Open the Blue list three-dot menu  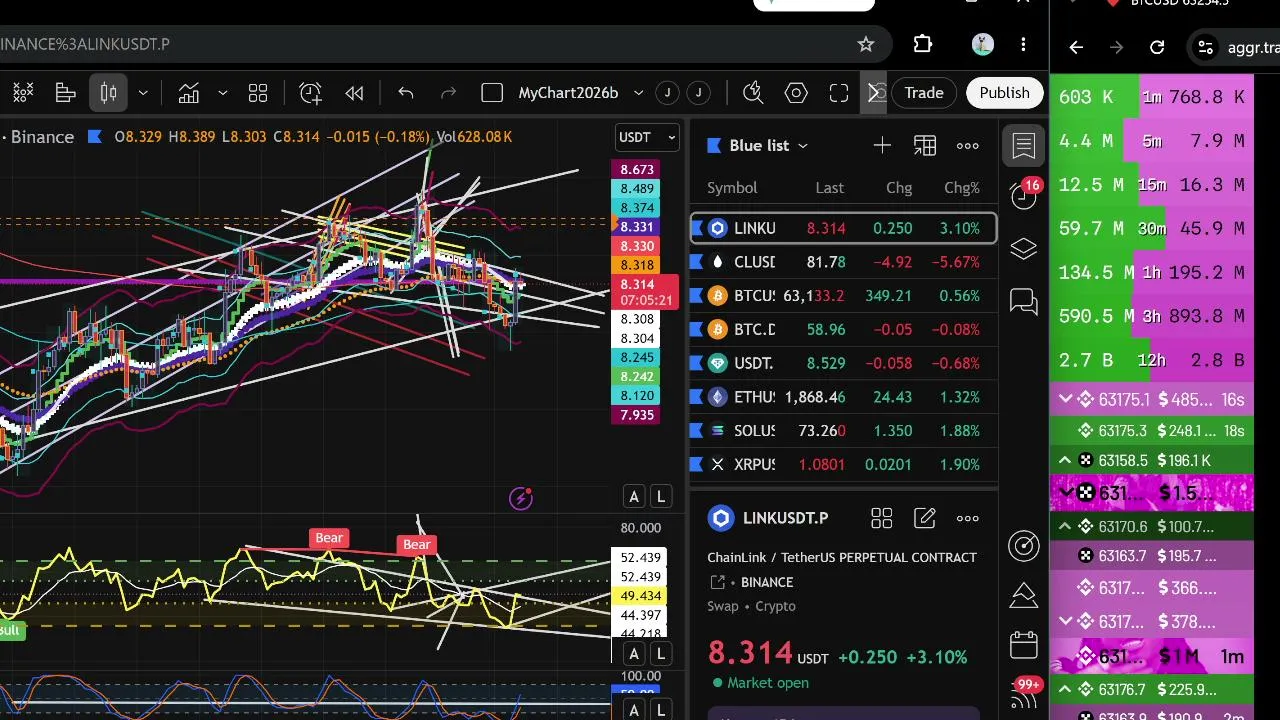(968, 146)
